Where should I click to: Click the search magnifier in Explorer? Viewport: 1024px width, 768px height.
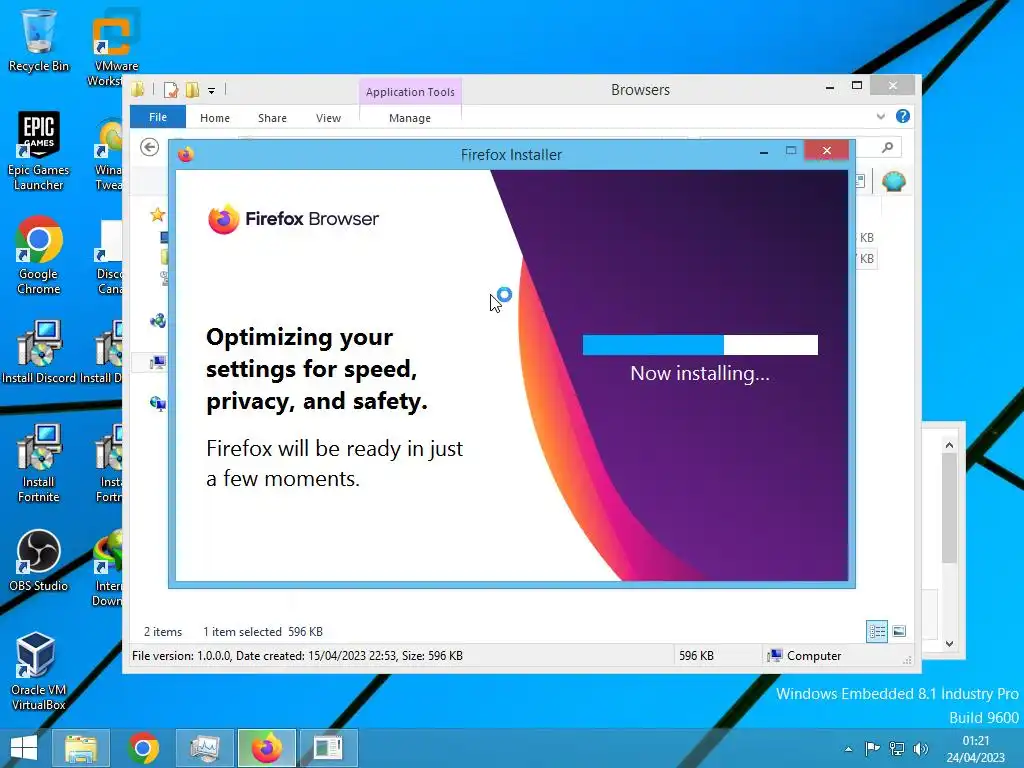click(887, 148)
